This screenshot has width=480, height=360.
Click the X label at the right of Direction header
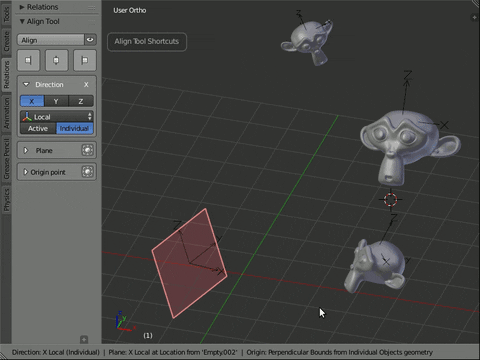86,85
